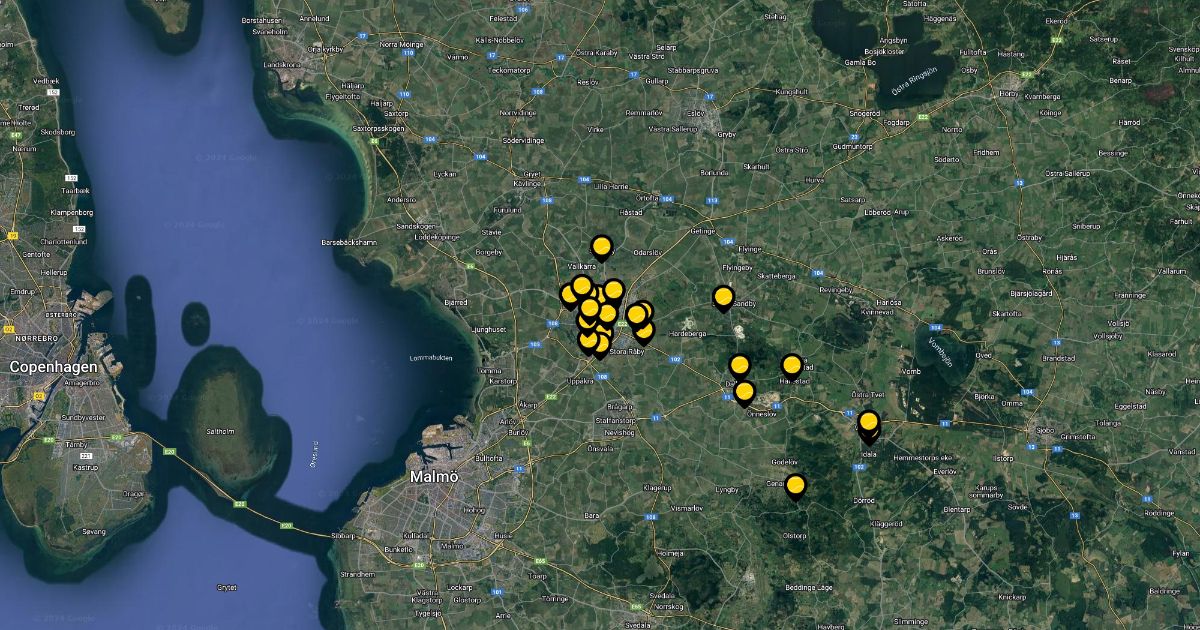Click the Copenhagen city label
The image size is (1200, 630).
pos(54,367)
